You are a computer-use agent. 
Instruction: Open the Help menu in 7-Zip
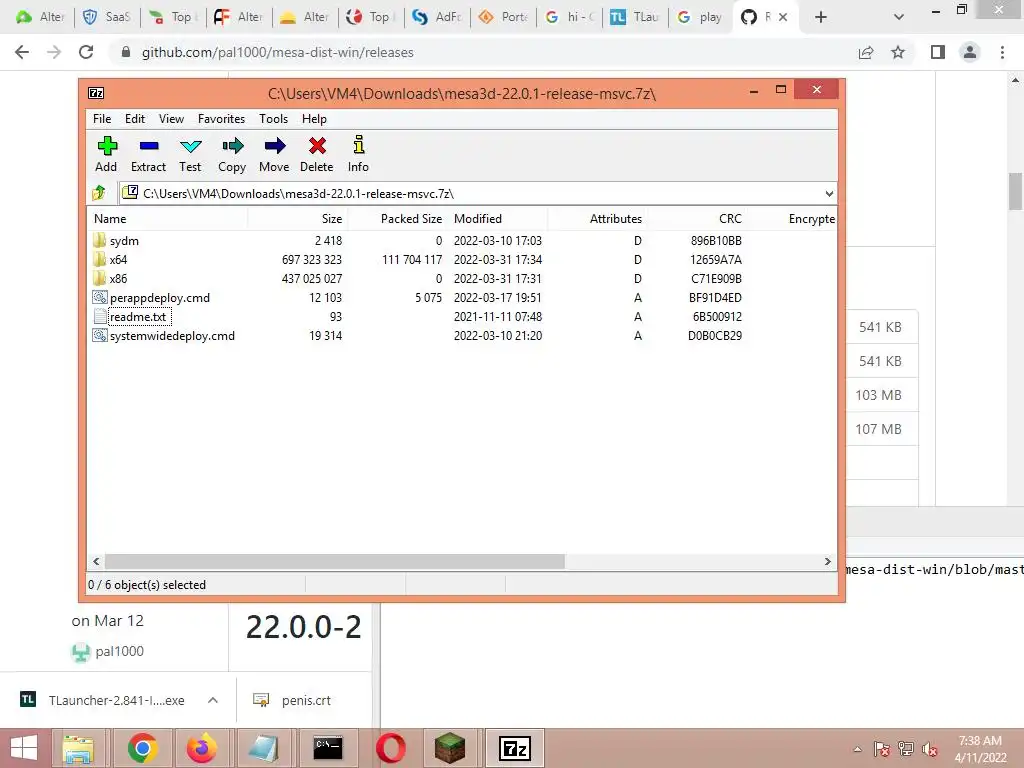point(314,119)
